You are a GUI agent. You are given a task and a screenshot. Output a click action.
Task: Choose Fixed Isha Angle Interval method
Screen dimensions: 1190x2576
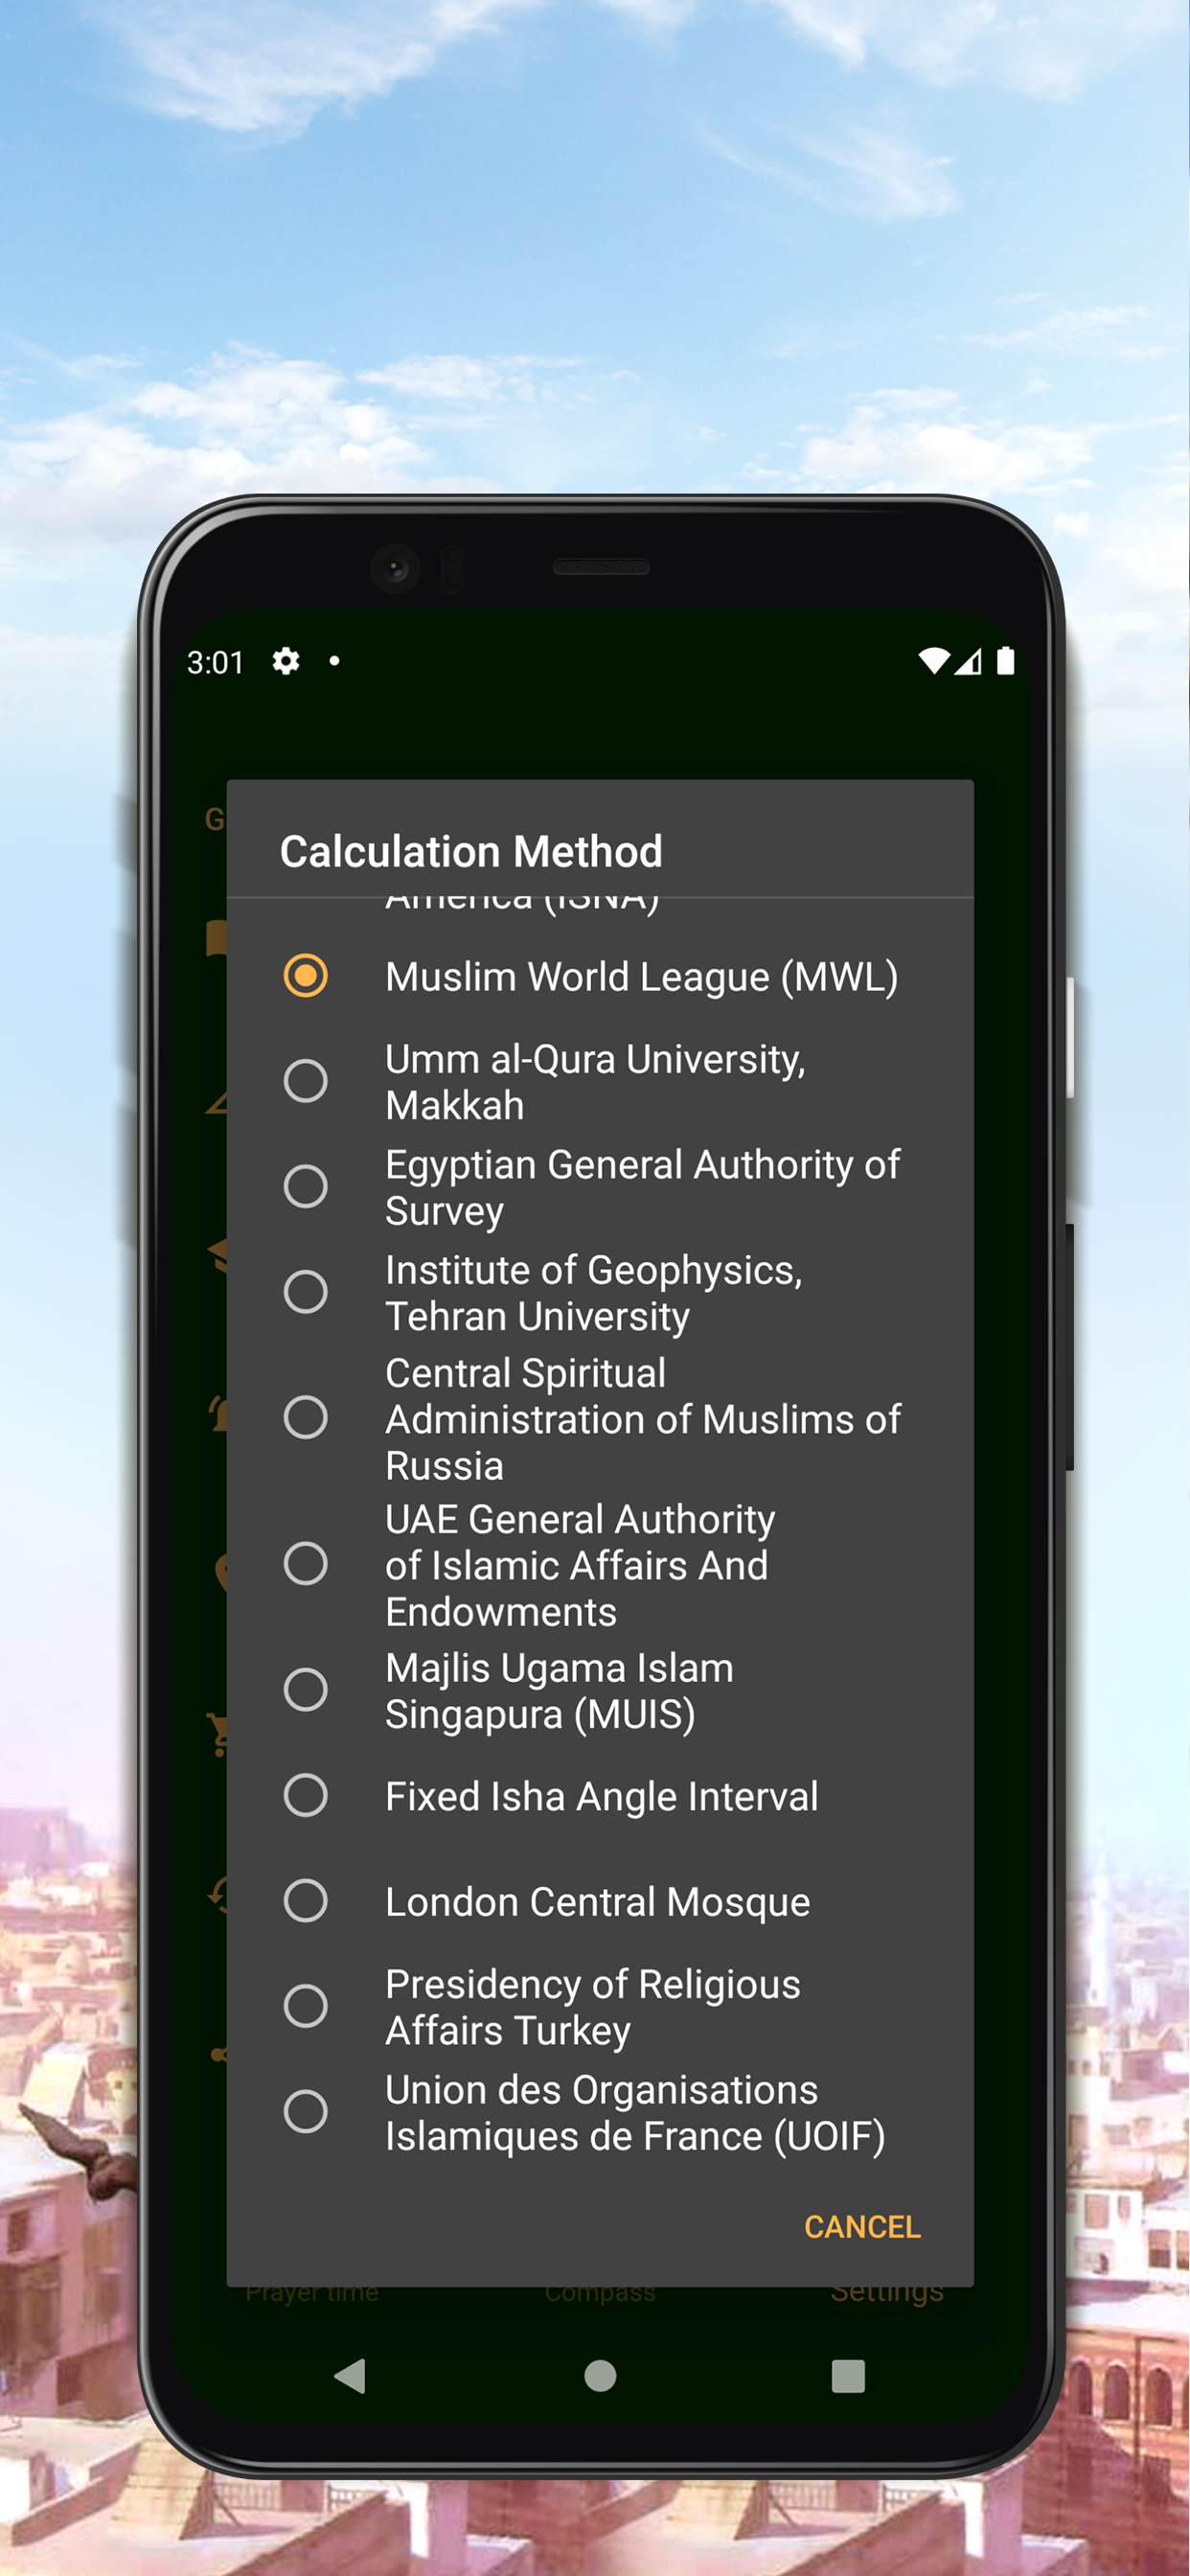(x=600, y=1796)
